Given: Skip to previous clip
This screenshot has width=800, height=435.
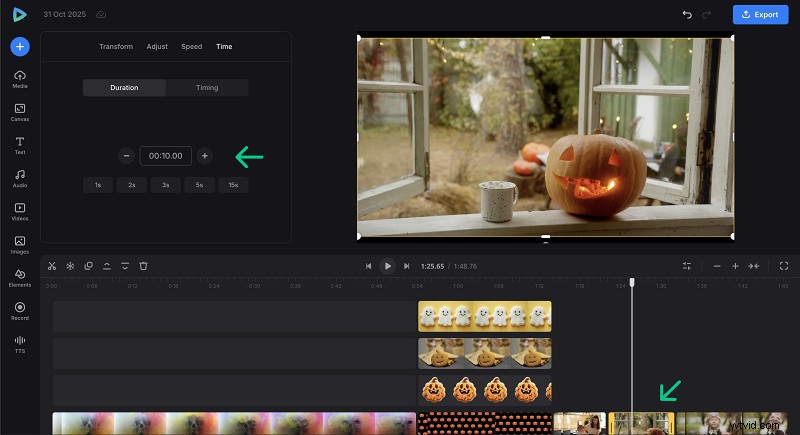Looking at the screenshot, I should coord(368,266).
